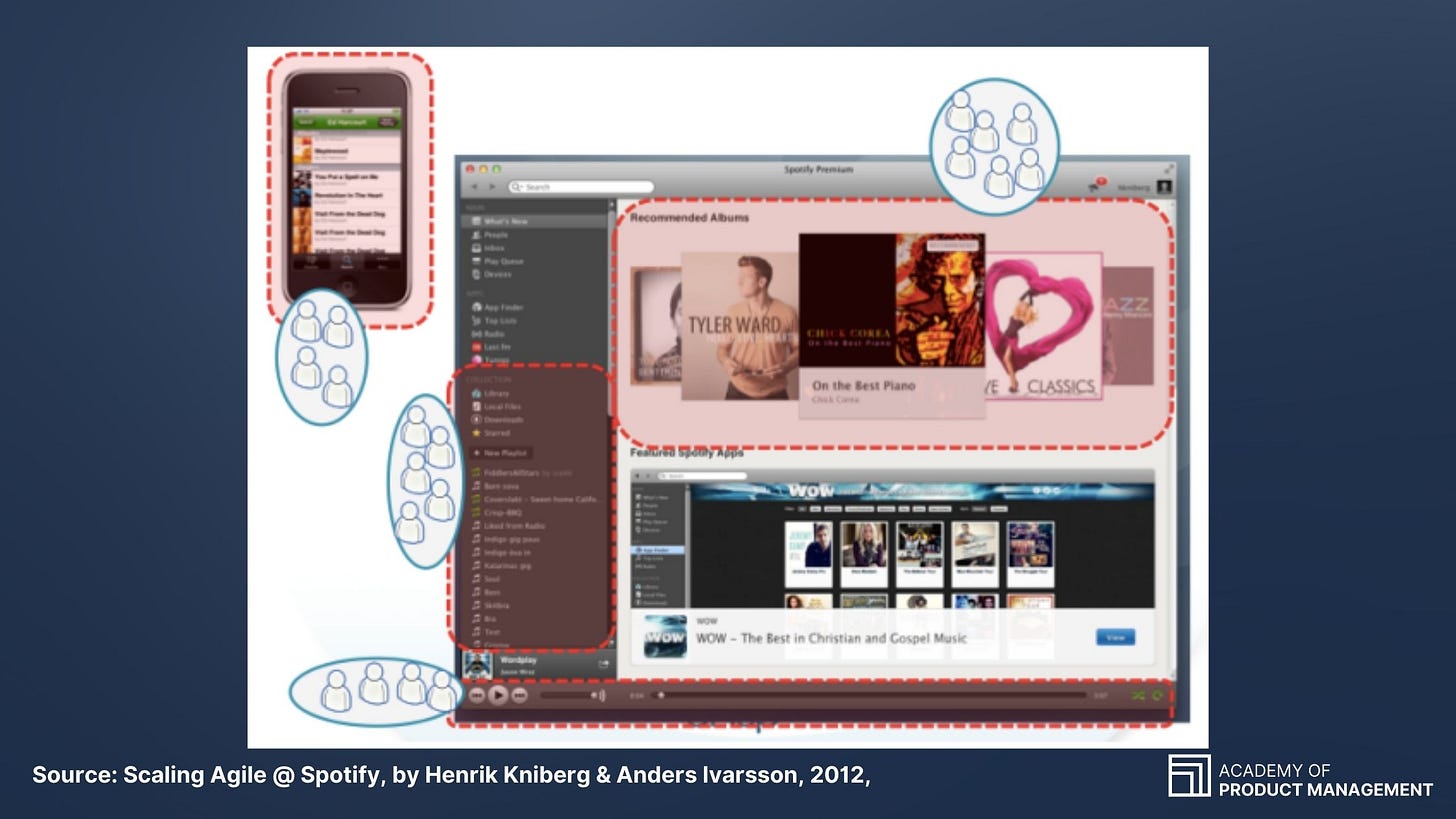Viewport: 1456px width, 819px height.
Task: Click the Featured Spotify Apps heading
Action: point(687,453)
